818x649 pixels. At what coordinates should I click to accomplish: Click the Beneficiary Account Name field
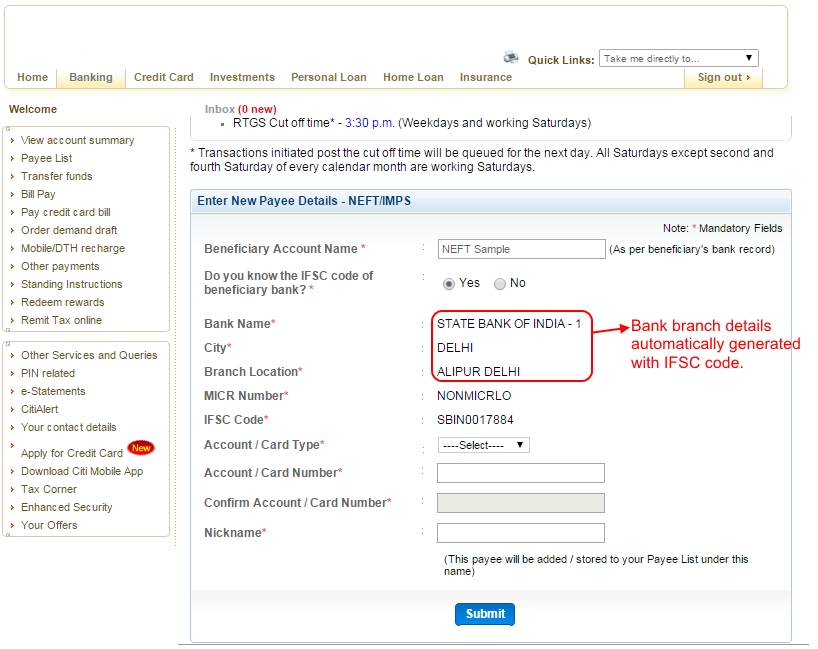pyautogui.click(x=520, y=248)
